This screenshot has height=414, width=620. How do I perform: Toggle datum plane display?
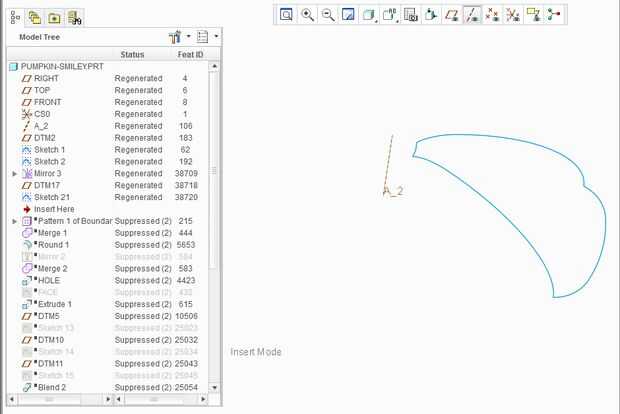click(452, 15)
